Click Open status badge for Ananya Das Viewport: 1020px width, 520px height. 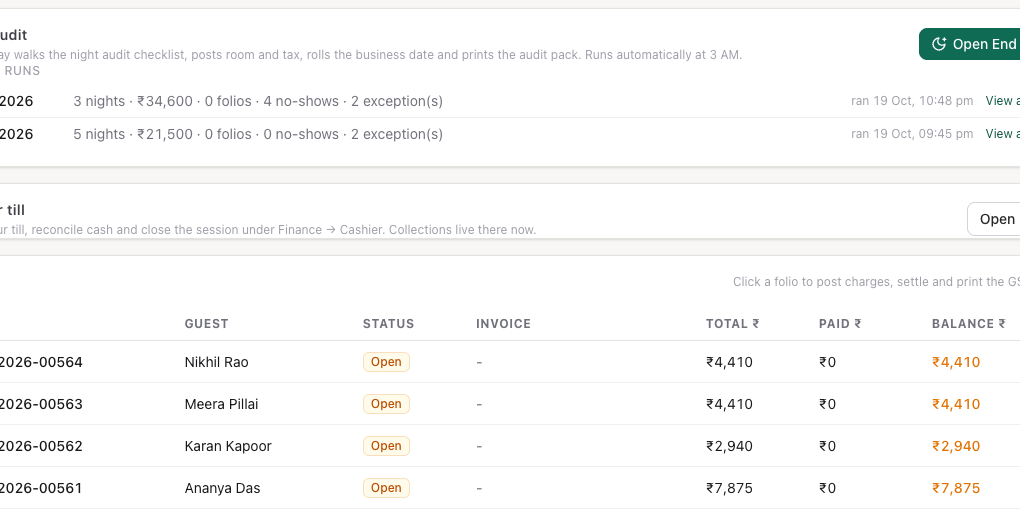pyautogui.click(x=386, y=488)
